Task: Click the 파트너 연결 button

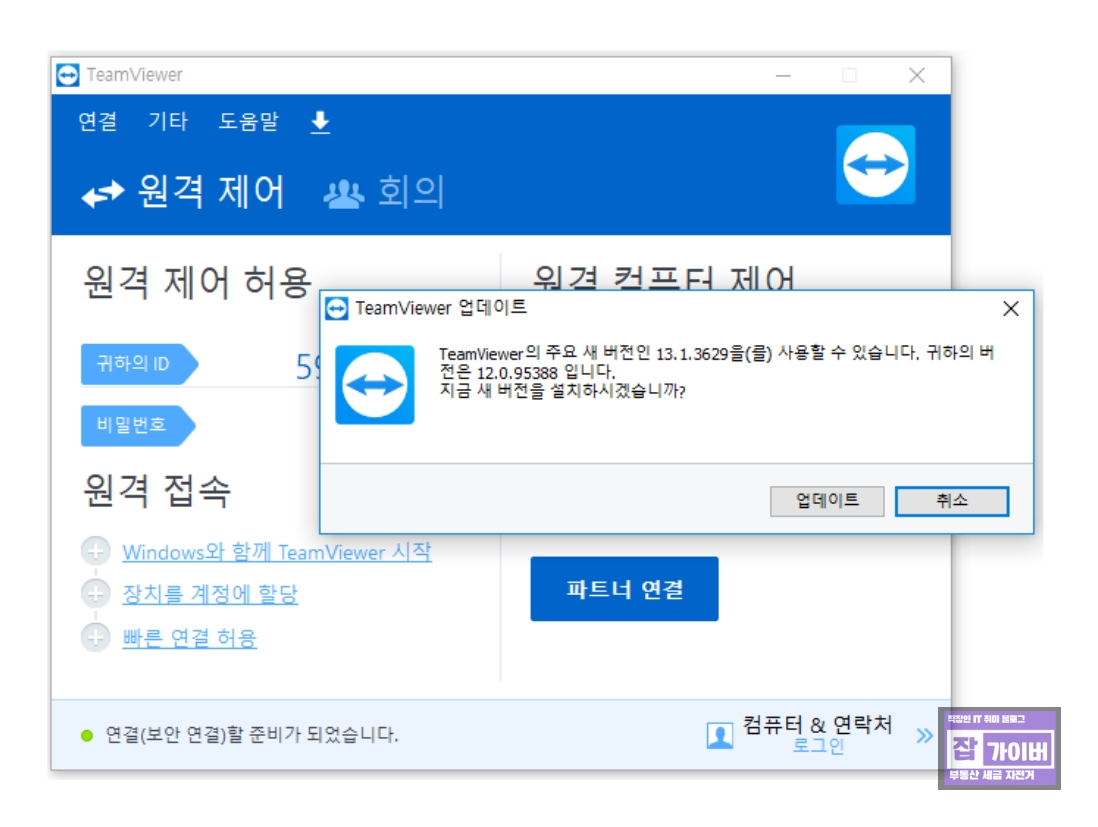Action: coord(624,589)
